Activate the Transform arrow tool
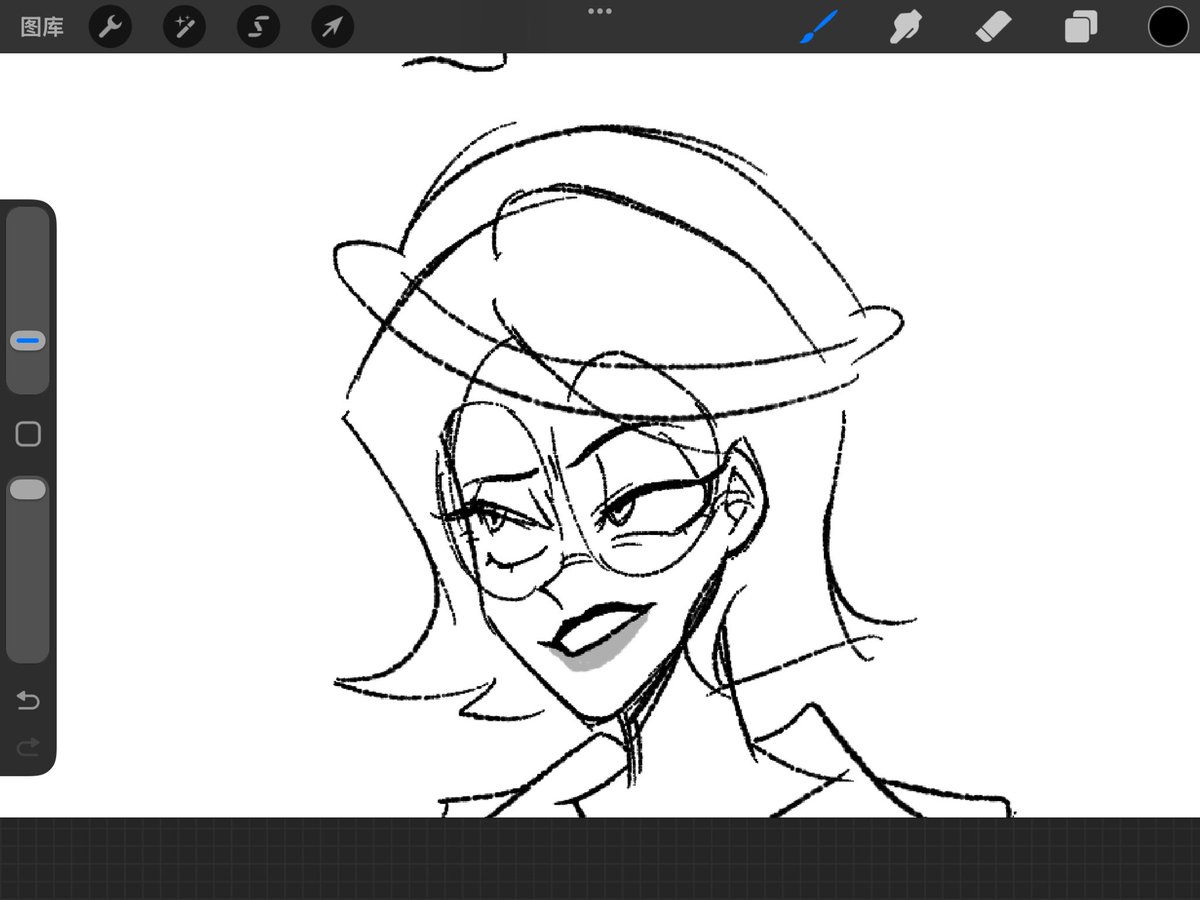 (x=333, y=27)
